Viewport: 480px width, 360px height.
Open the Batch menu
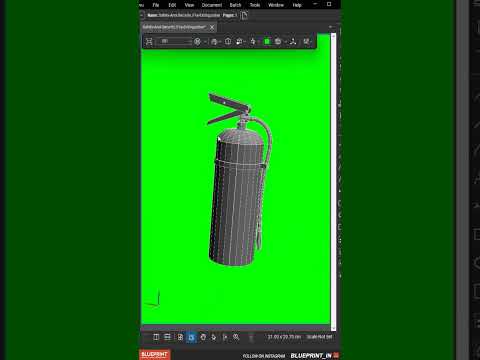coord(235,5)
